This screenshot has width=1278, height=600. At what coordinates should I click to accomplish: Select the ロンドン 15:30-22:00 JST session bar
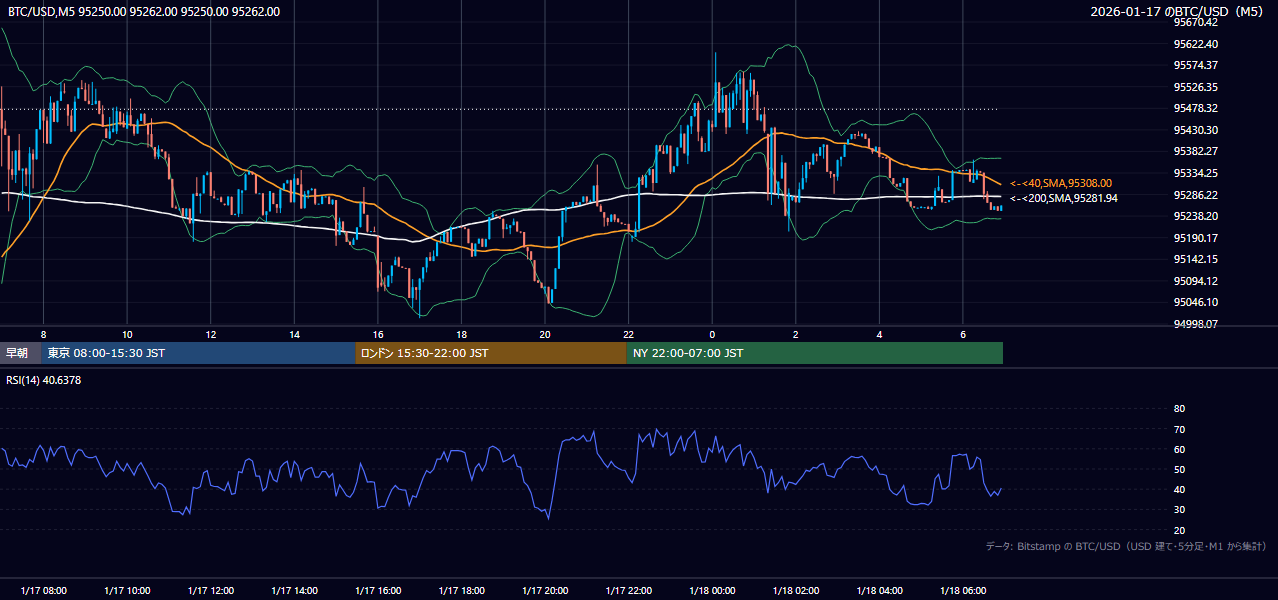[x=491, y=353]
